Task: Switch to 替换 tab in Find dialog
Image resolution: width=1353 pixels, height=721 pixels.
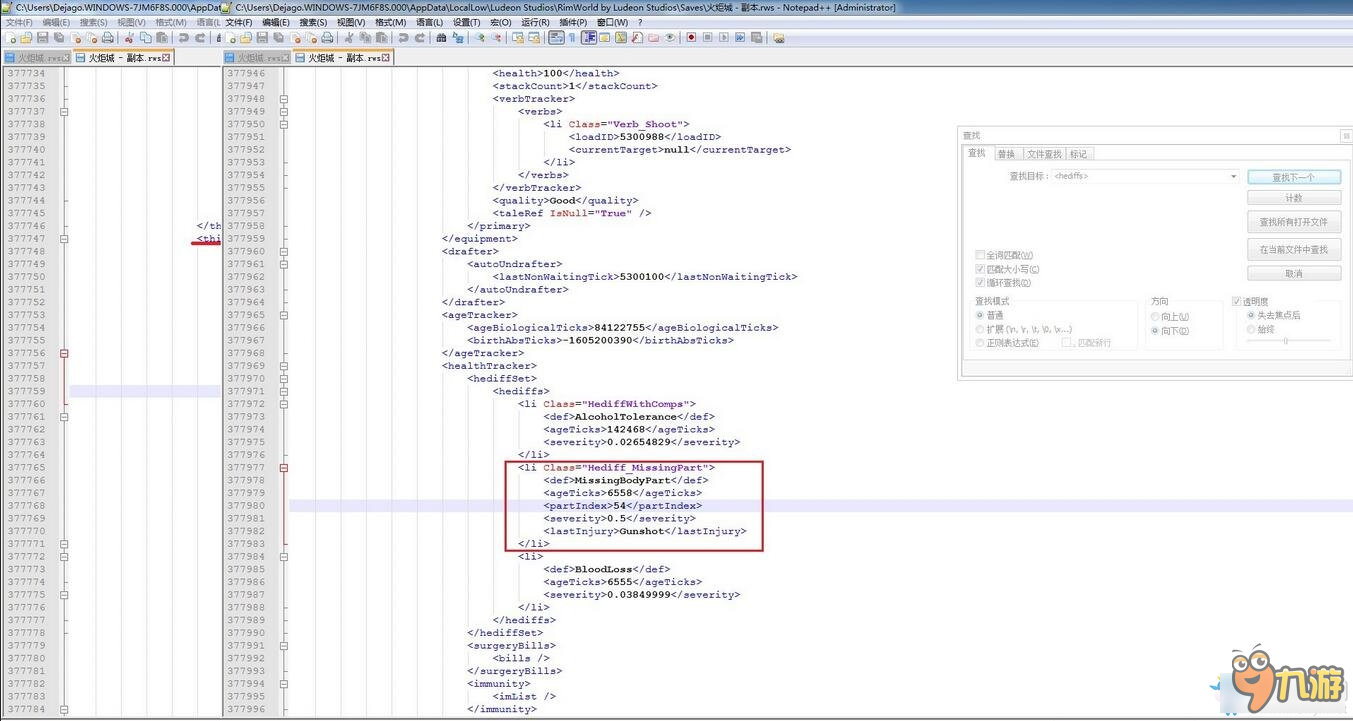Action: tap(1006, 154)
